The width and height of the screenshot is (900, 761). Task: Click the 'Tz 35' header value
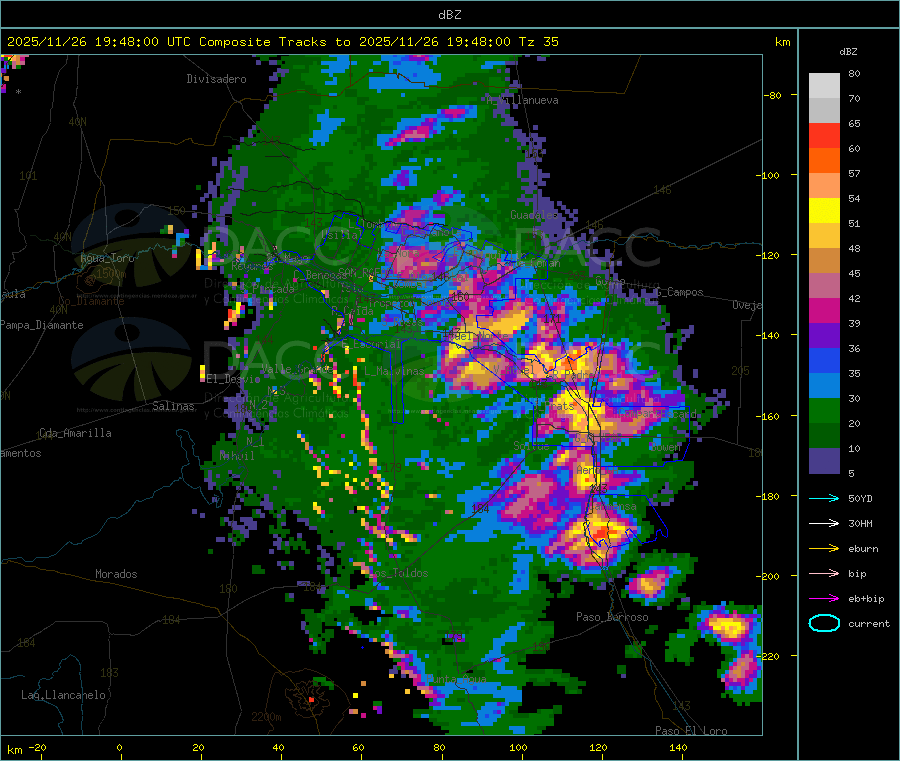coord(538,42)
